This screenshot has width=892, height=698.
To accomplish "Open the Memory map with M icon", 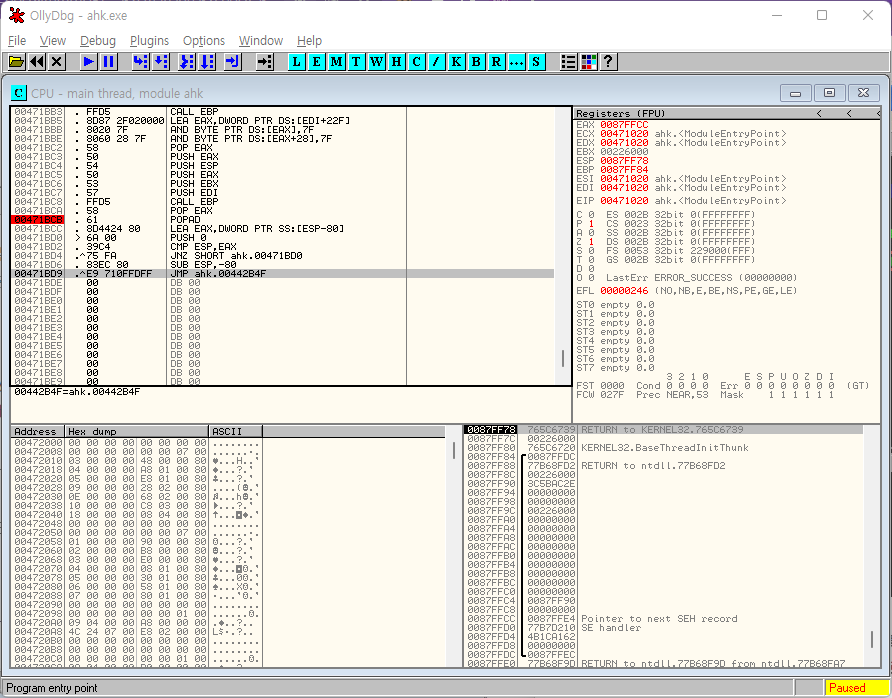I will pyautogui.click(x=336, y=61).
